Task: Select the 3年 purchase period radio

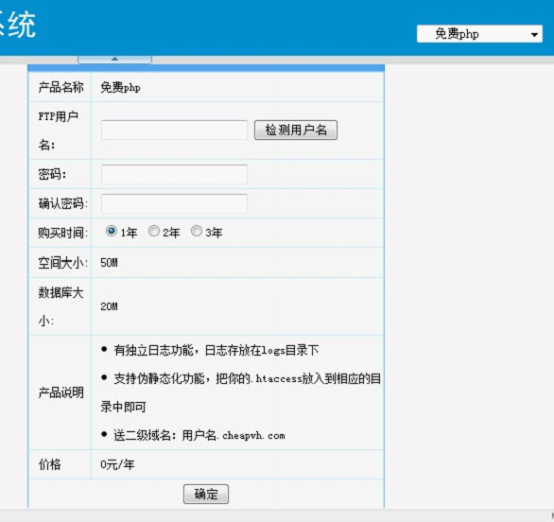Action: (x=196, y=231)
